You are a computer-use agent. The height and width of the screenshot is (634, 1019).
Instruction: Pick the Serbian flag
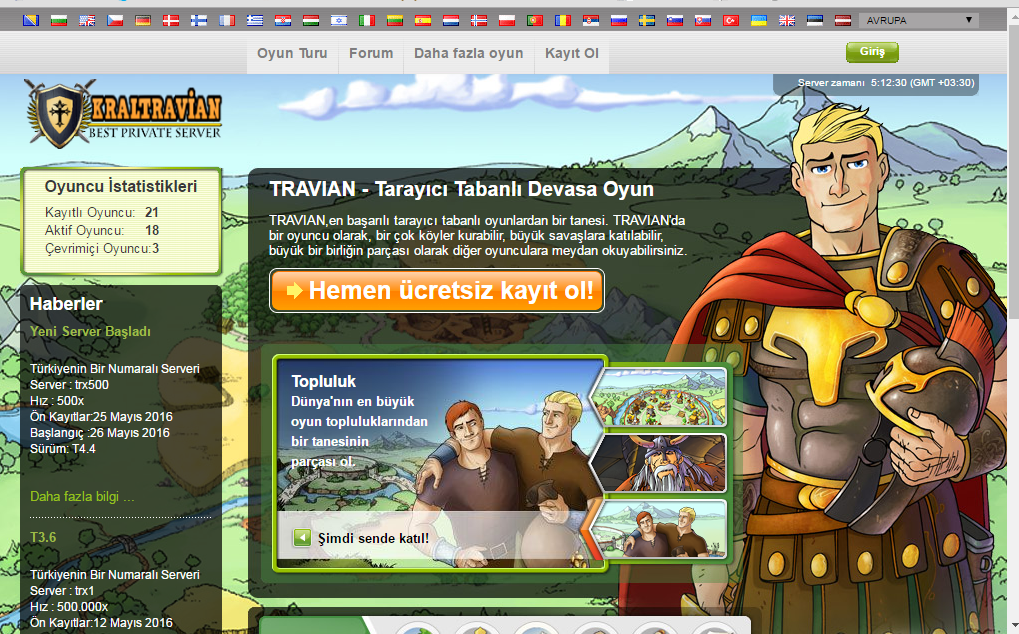tap(591, 21)
